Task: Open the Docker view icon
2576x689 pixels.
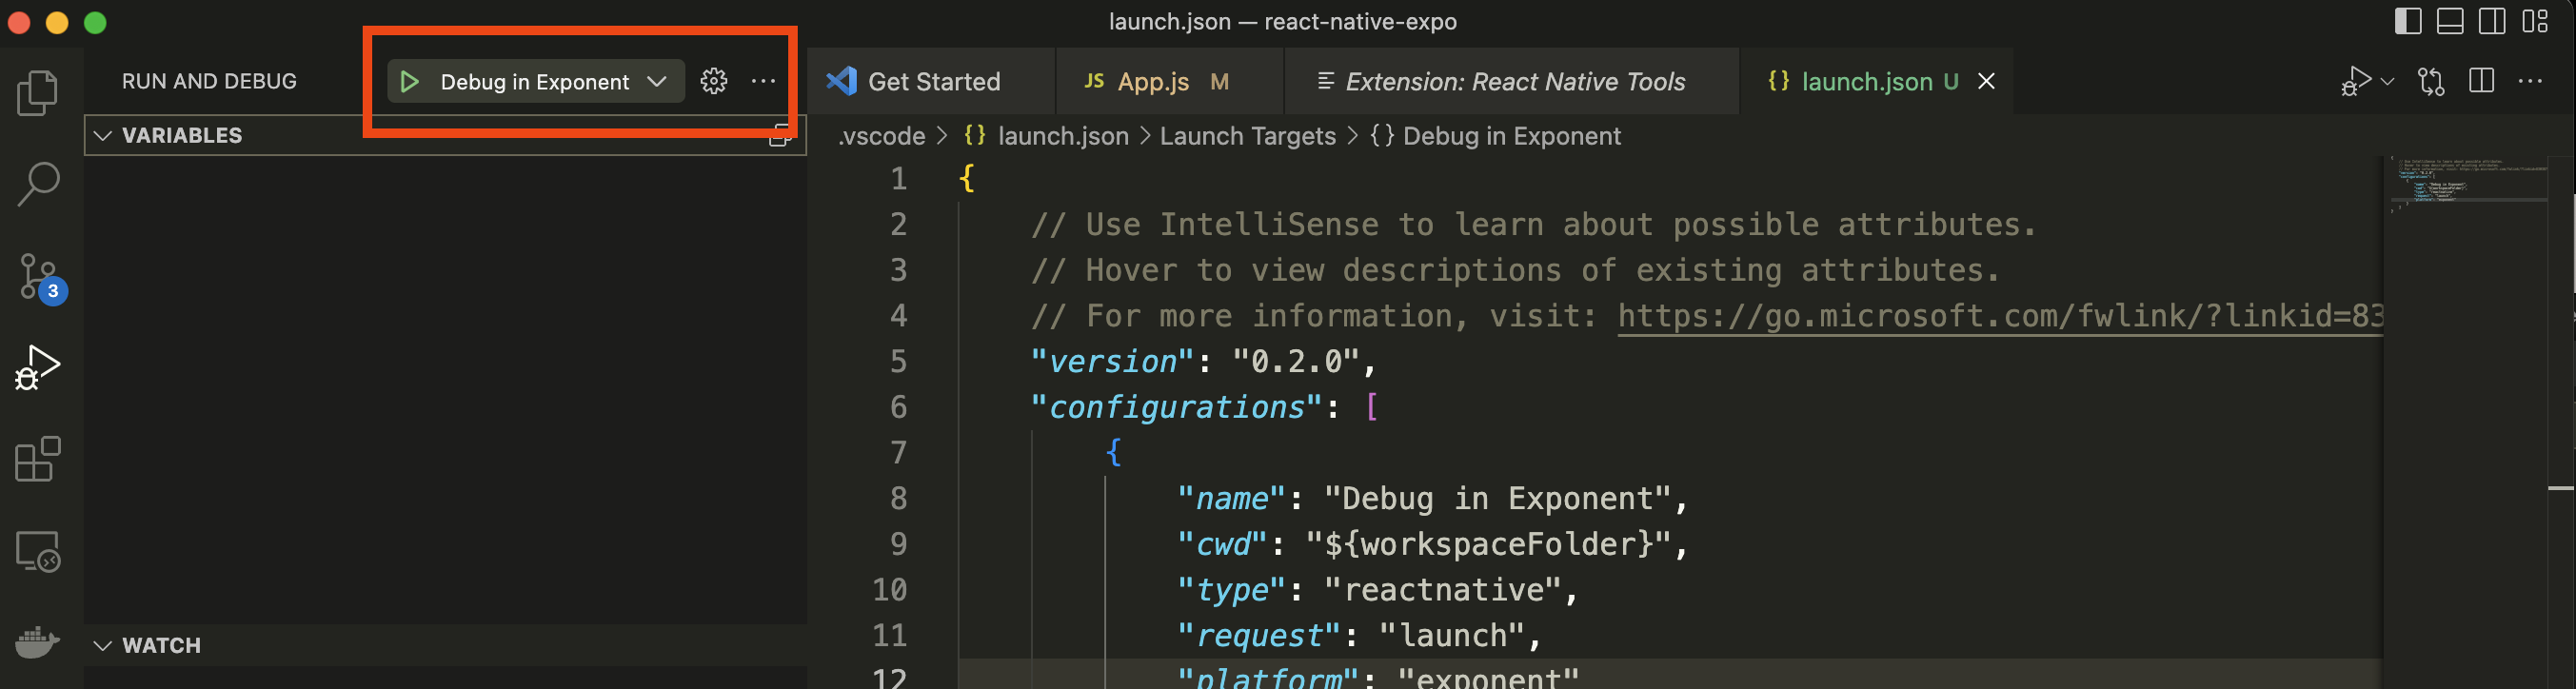Action: (38, 642)
